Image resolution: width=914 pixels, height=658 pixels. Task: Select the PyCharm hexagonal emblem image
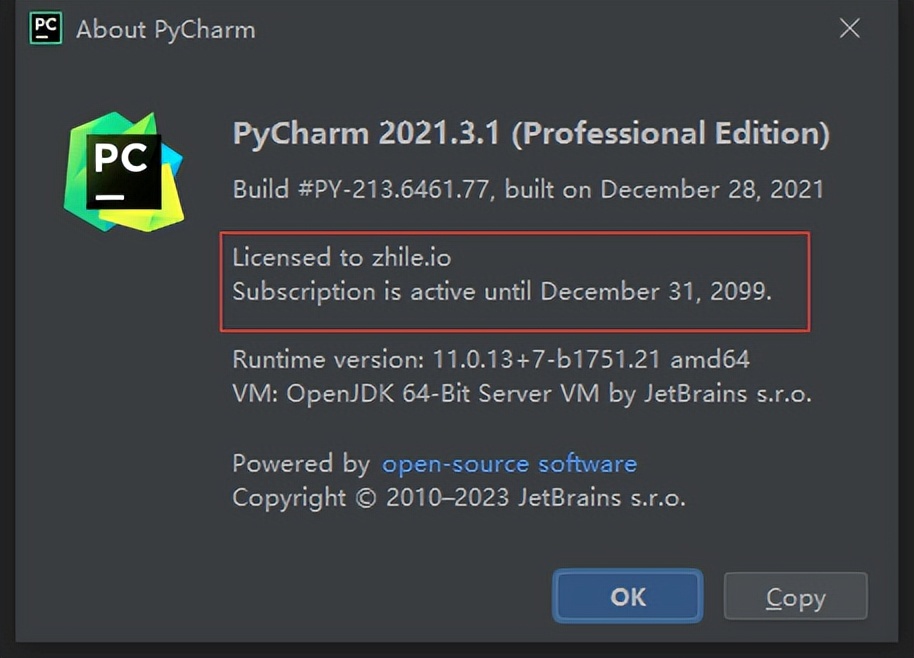point(122,165)
